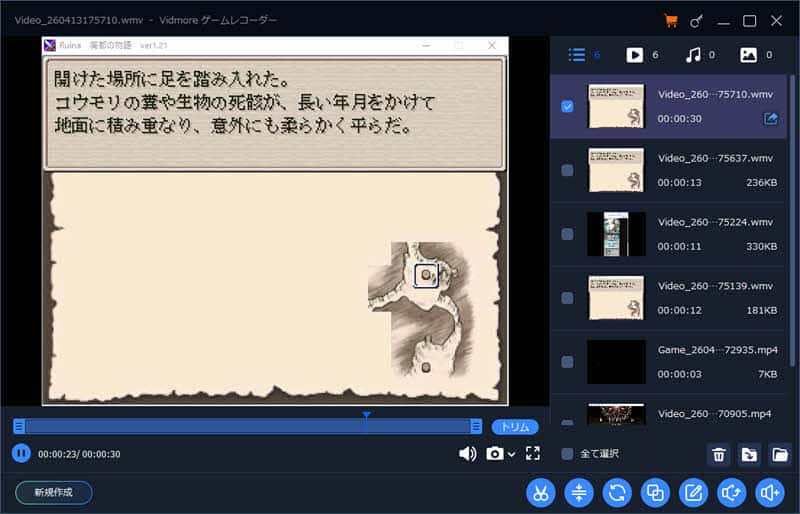Click the recording list scrollbar
Image resolution: width=800 pixels, height=514 pixels.
(792, 219)
